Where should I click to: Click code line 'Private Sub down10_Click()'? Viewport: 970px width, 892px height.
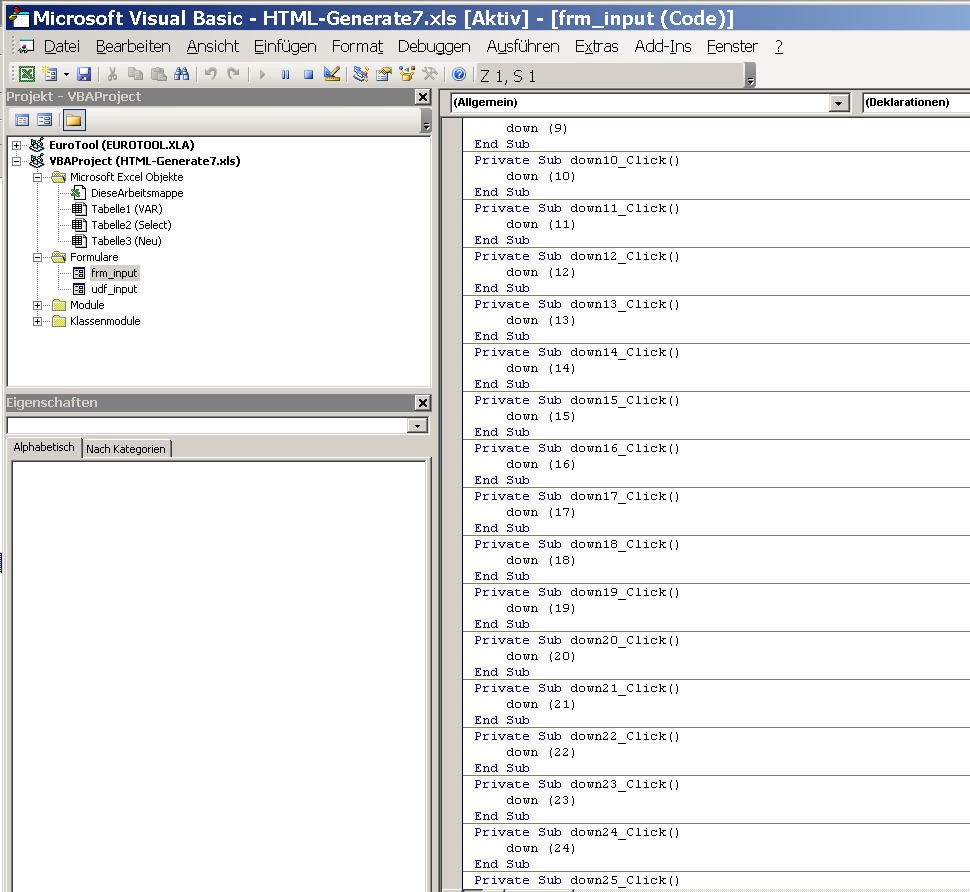point(577,160)
